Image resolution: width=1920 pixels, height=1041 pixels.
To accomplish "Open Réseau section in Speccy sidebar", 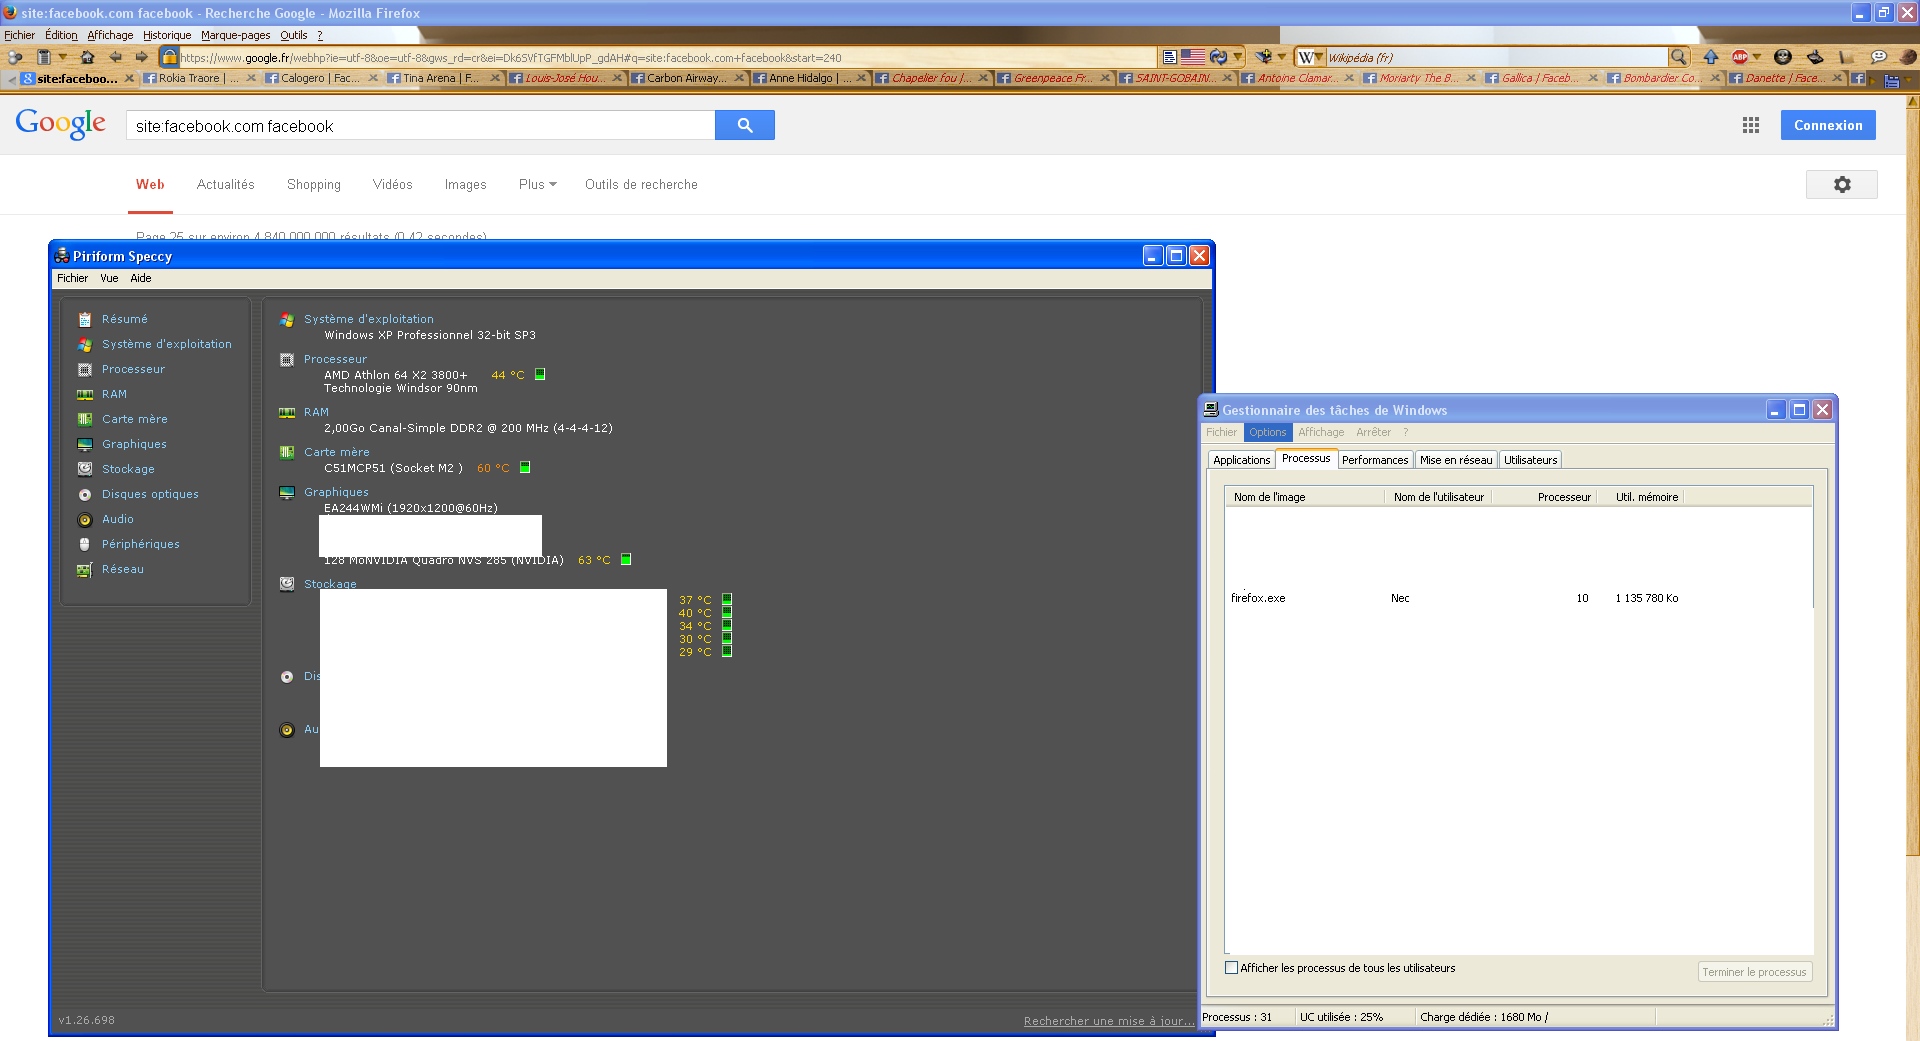I will (122, 569).
